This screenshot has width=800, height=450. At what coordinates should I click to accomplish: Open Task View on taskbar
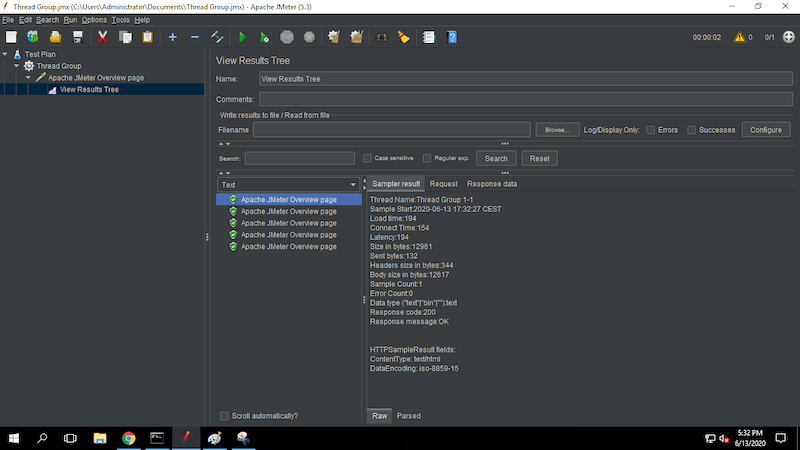(70, 438)
